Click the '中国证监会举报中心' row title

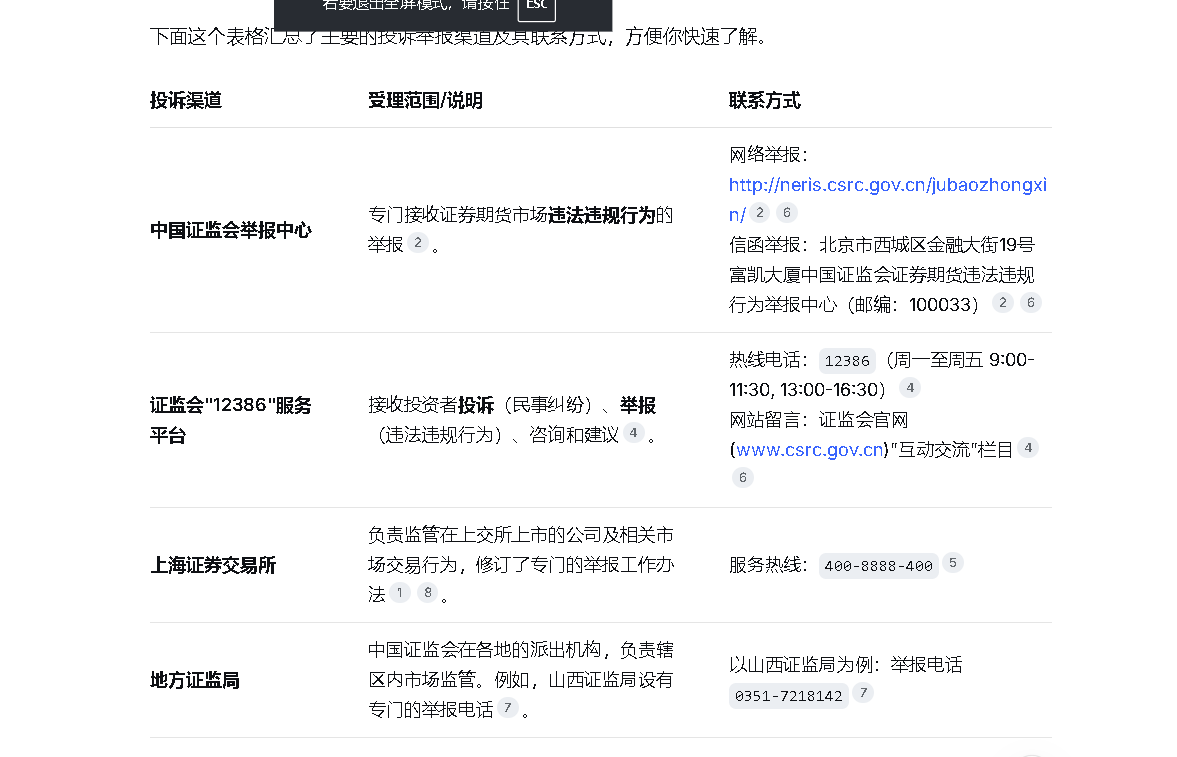click(x=230, y=230)
